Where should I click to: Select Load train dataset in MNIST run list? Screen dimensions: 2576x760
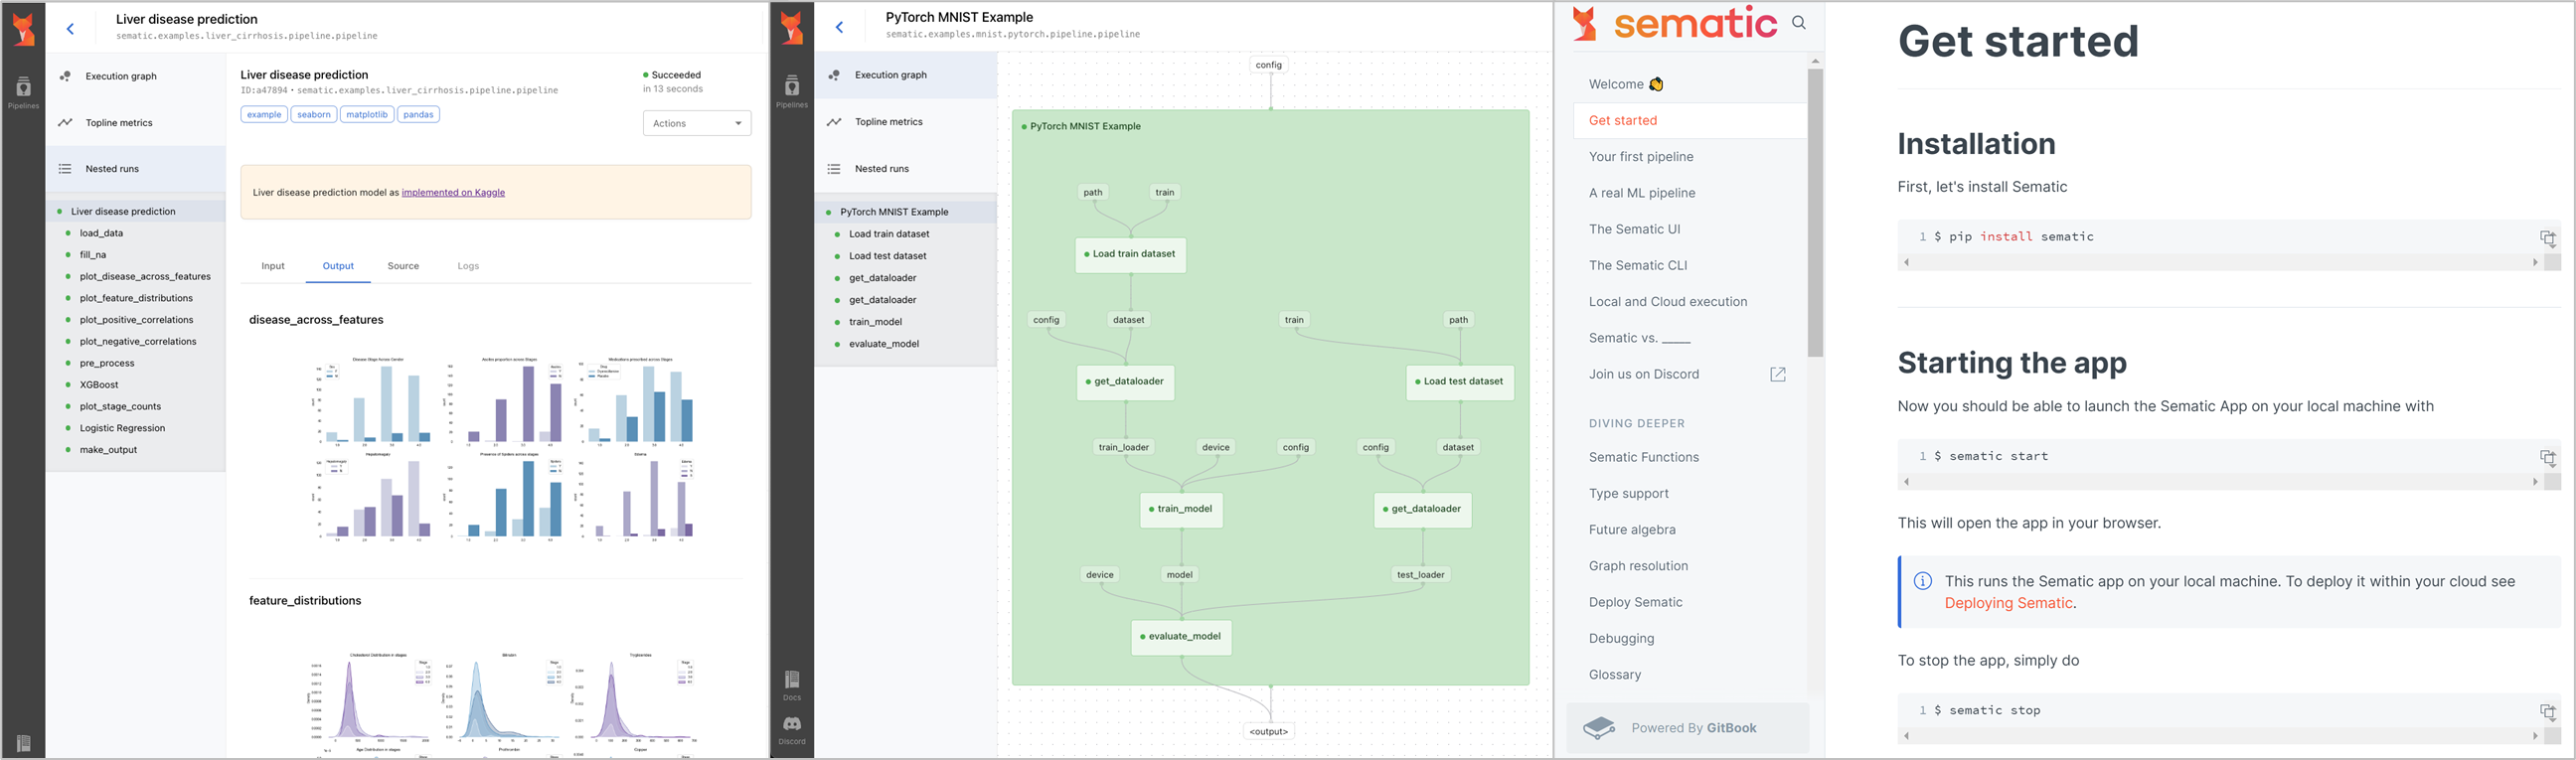(906, 234)
